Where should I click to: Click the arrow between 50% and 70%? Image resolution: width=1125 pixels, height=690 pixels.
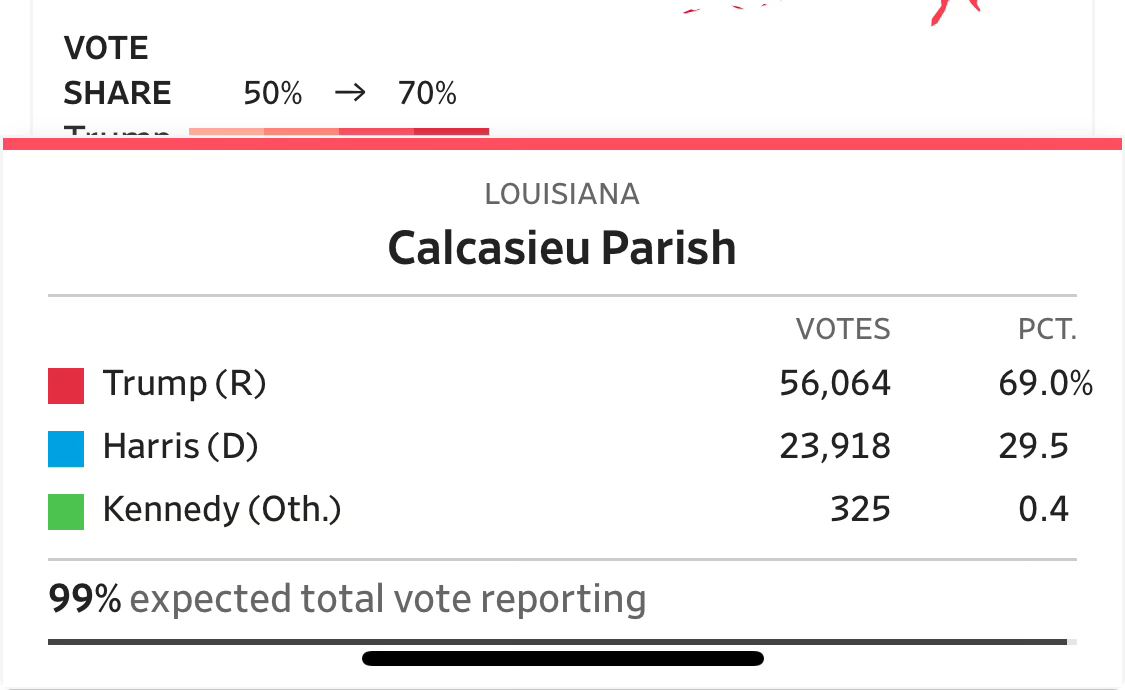(350, 94)
